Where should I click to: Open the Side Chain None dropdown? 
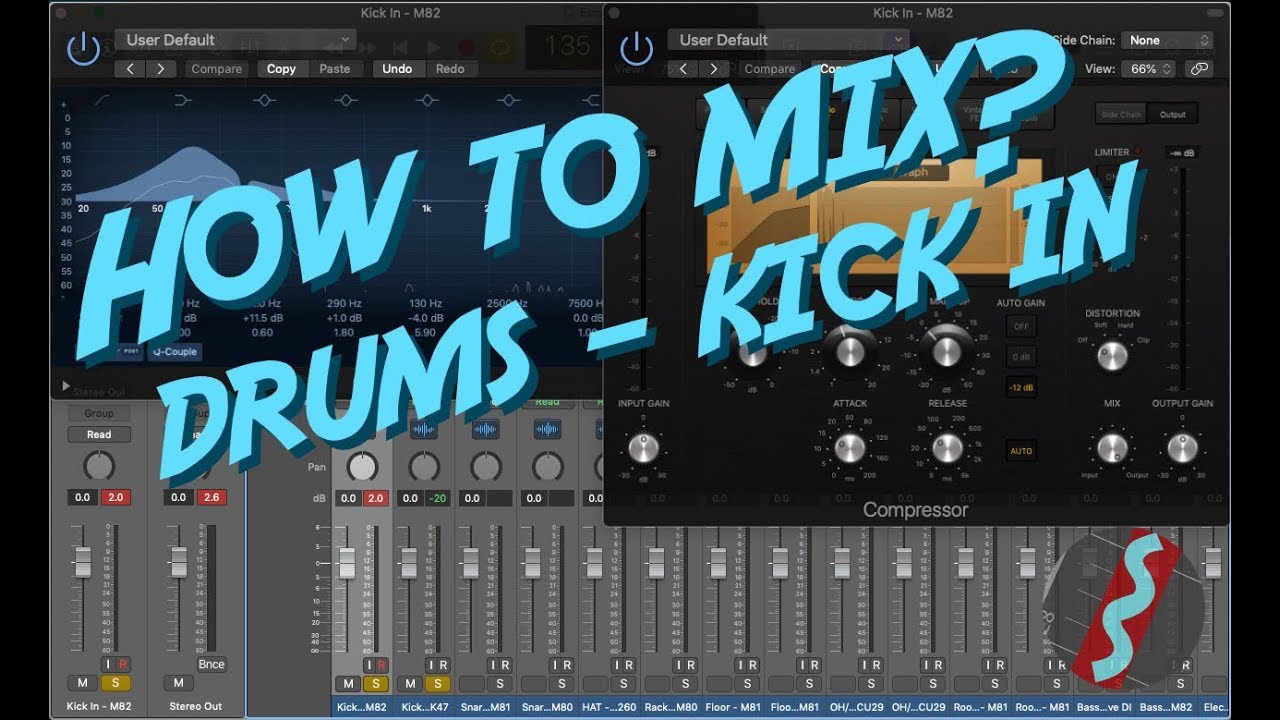[1168, 40]
